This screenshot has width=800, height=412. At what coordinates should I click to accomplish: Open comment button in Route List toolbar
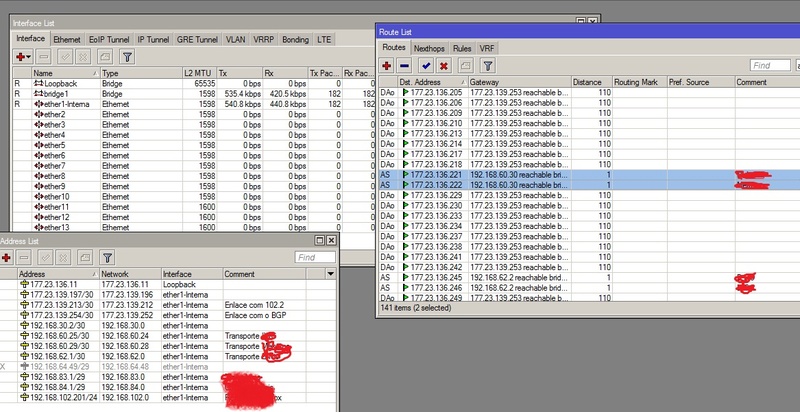(466, 65)
